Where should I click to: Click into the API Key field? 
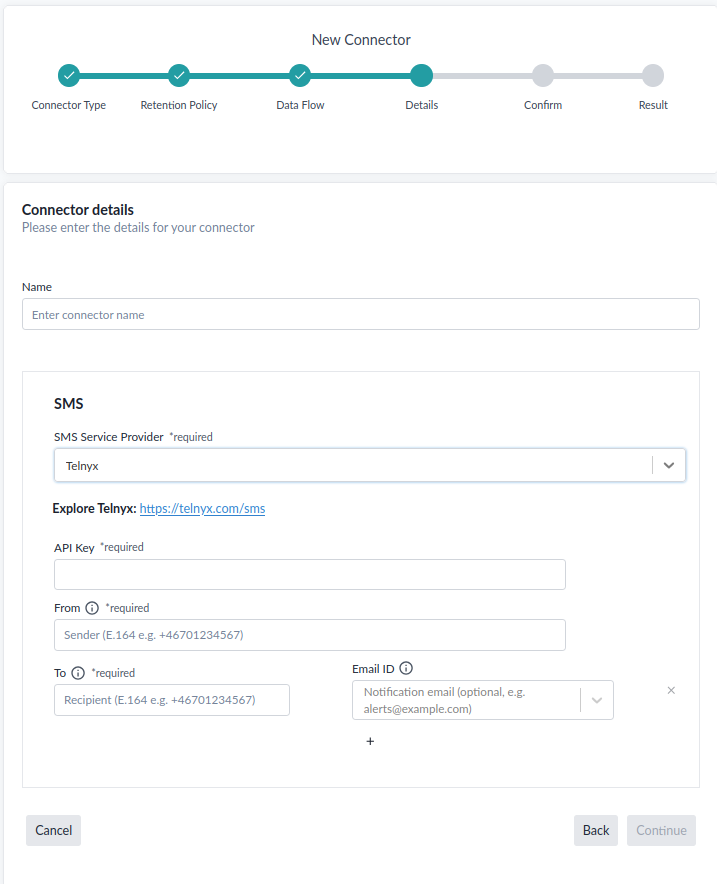coord(310,574)
